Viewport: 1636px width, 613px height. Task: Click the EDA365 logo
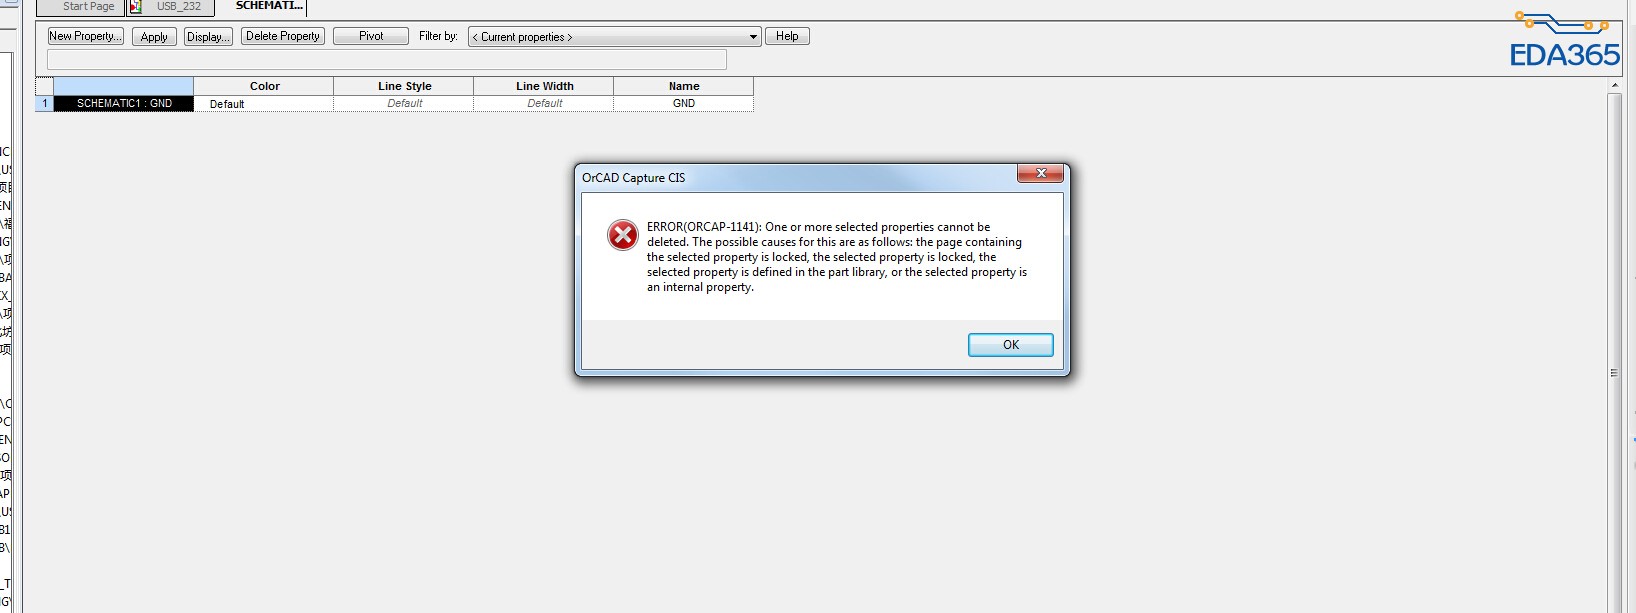tap(1564, 40)
